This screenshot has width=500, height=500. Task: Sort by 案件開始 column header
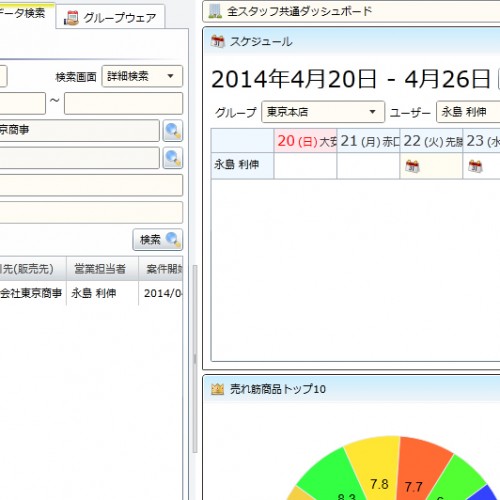click(161, 269)
